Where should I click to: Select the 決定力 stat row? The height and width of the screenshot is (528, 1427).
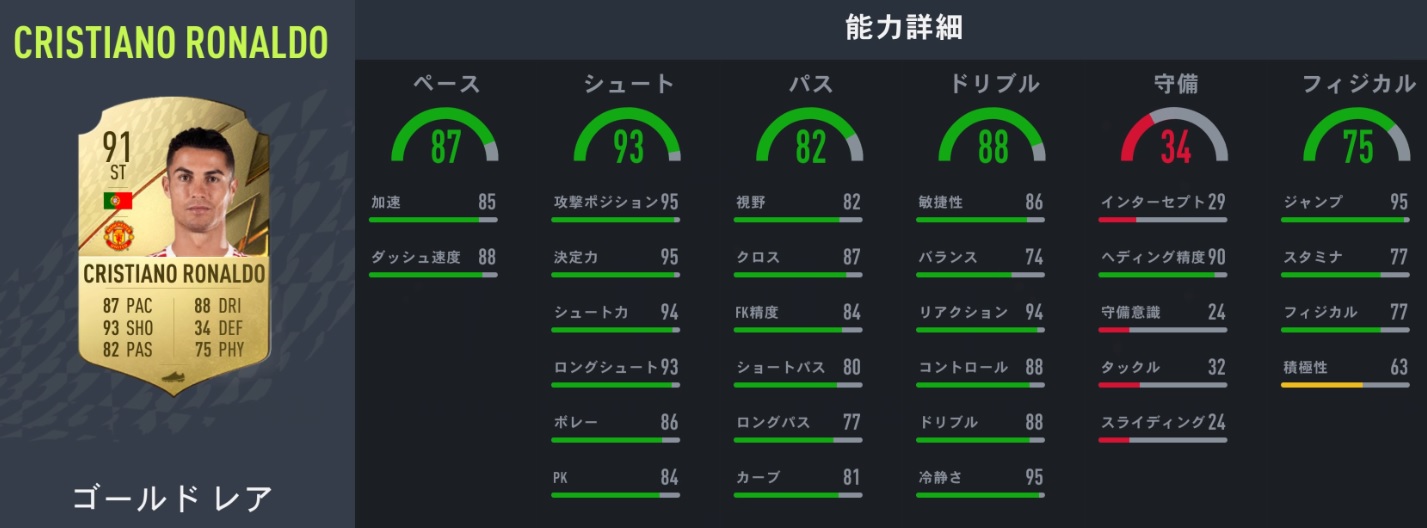[x=615, y=258]
